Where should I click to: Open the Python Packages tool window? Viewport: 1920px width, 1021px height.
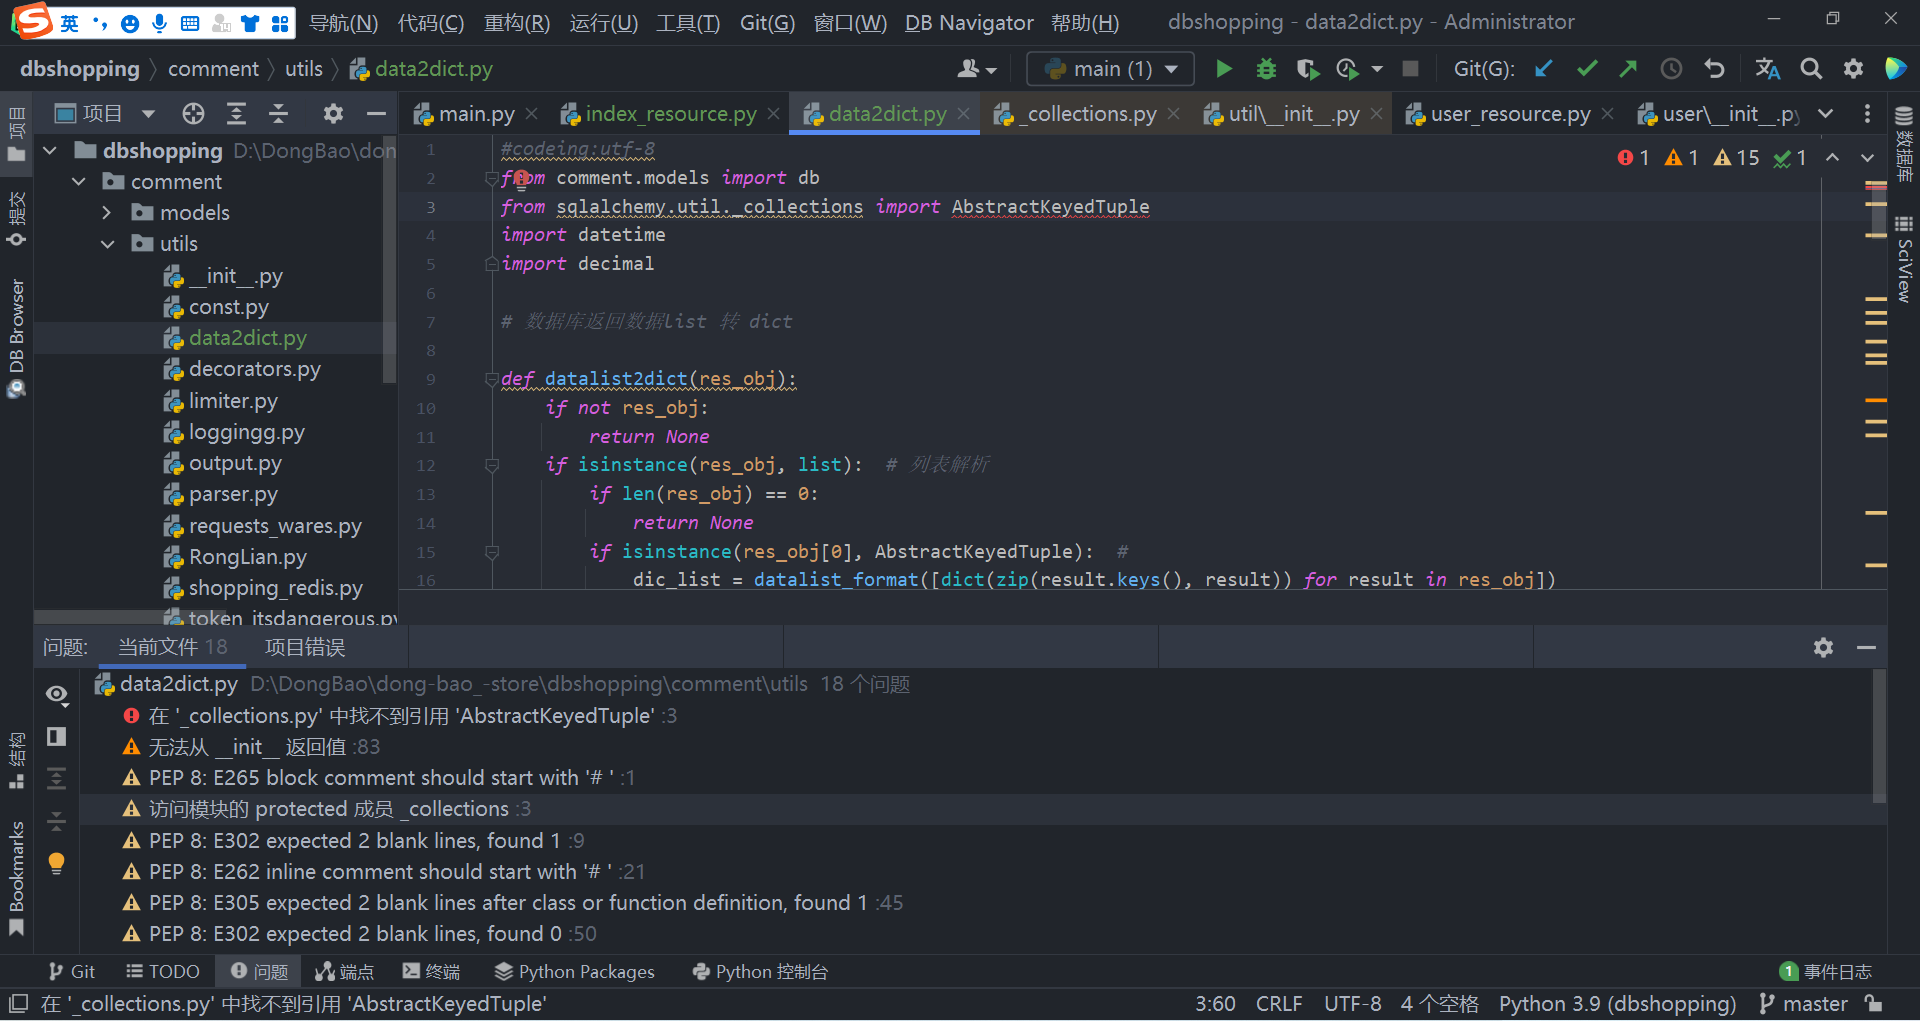(x=575, y=972)
